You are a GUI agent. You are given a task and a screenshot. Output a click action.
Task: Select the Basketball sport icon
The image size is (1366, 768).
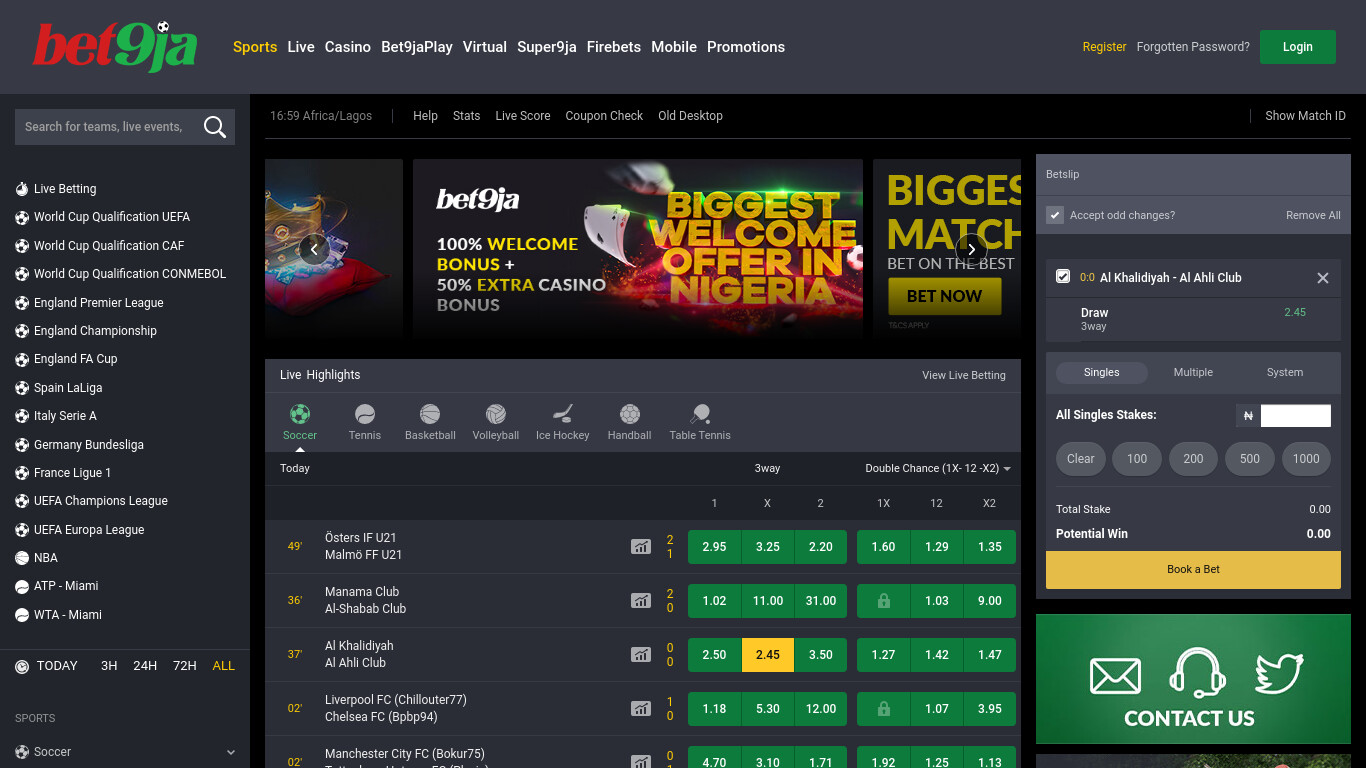[430, 414]
